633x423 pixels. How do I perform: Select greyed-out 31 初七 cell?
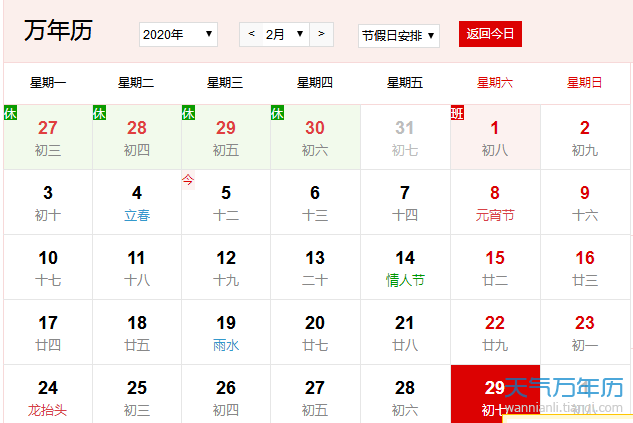tap(405, 137)
